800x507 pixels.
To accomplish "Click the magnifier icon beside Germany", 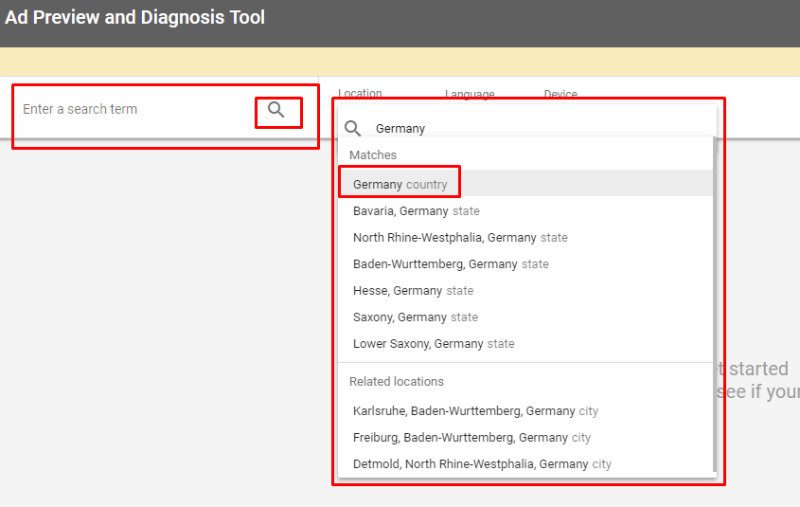I will [x=353, y=129].
